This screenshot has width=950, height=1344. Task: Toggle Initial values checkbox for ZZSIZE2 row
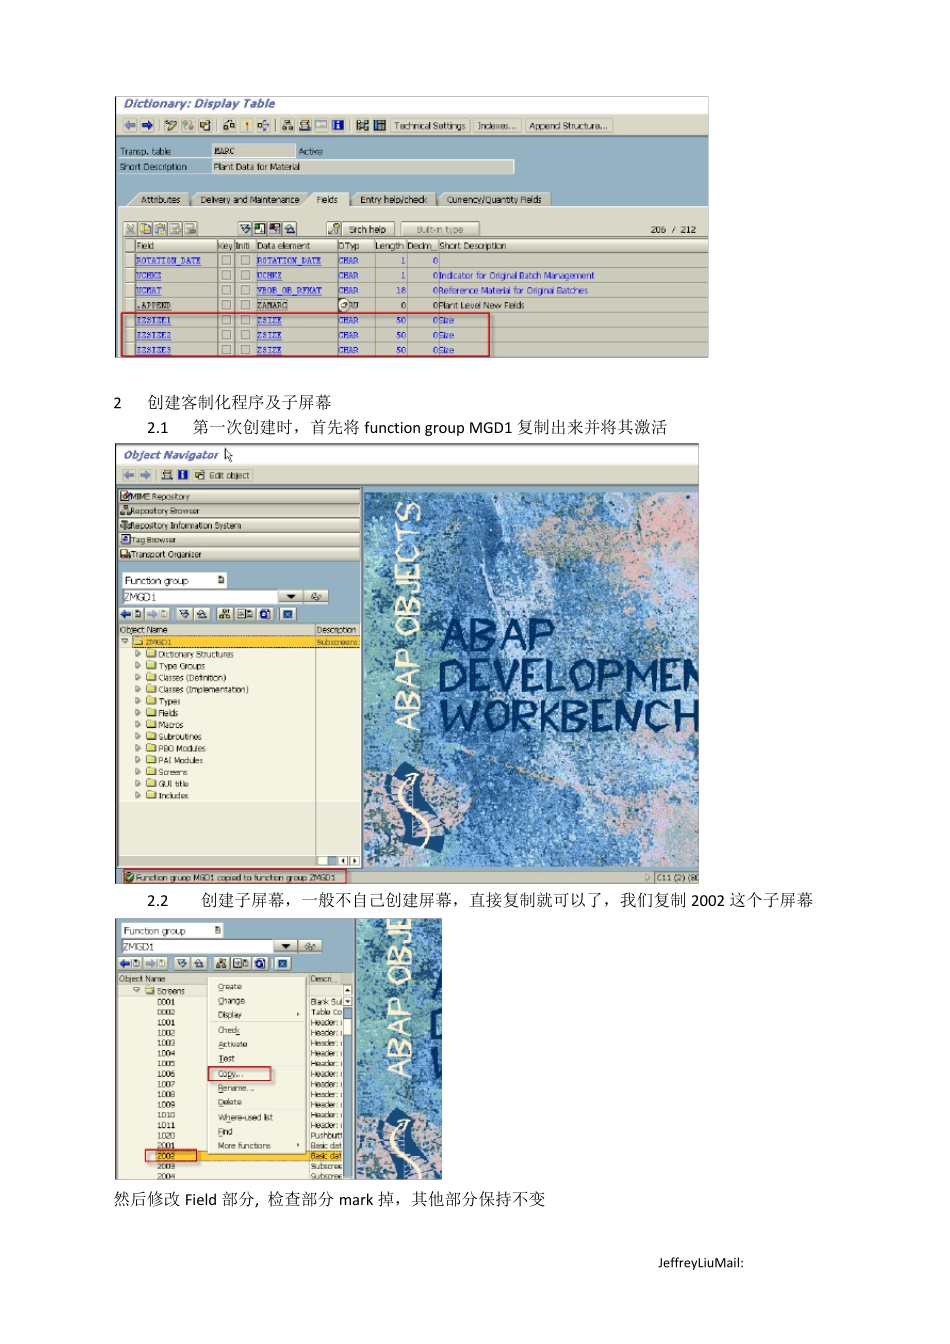pos(244,335)
